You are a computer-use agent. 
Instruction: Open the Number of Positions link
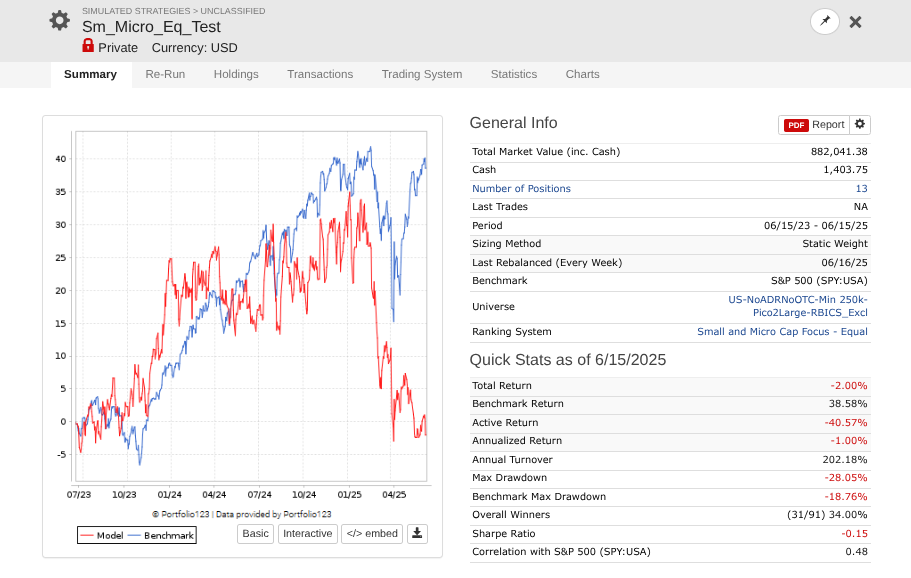tap(521, 189)
